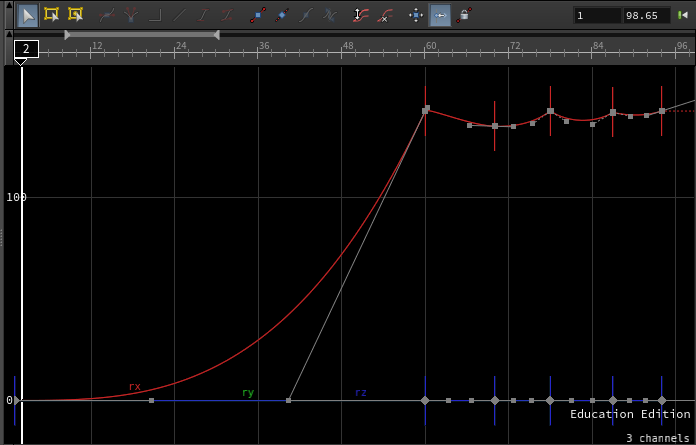Screen dimensions: 696x445
Task: Click the blue-square key with red handles icon
Action: tap(258, 15)
